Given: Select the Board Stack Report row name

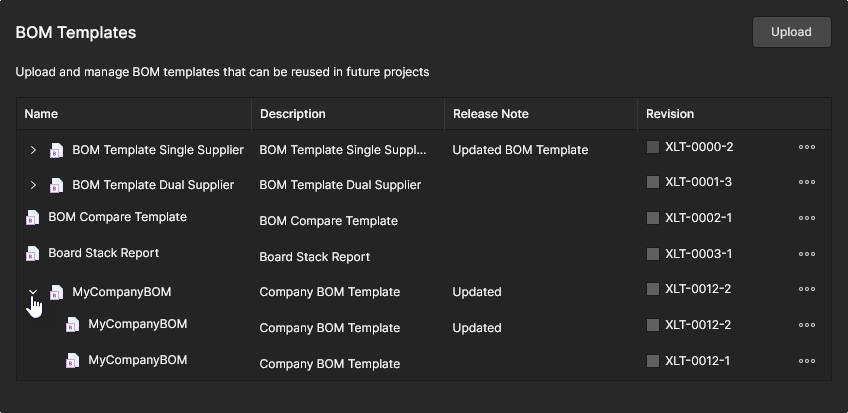Looking at the screenshot, I should point(103,253).
